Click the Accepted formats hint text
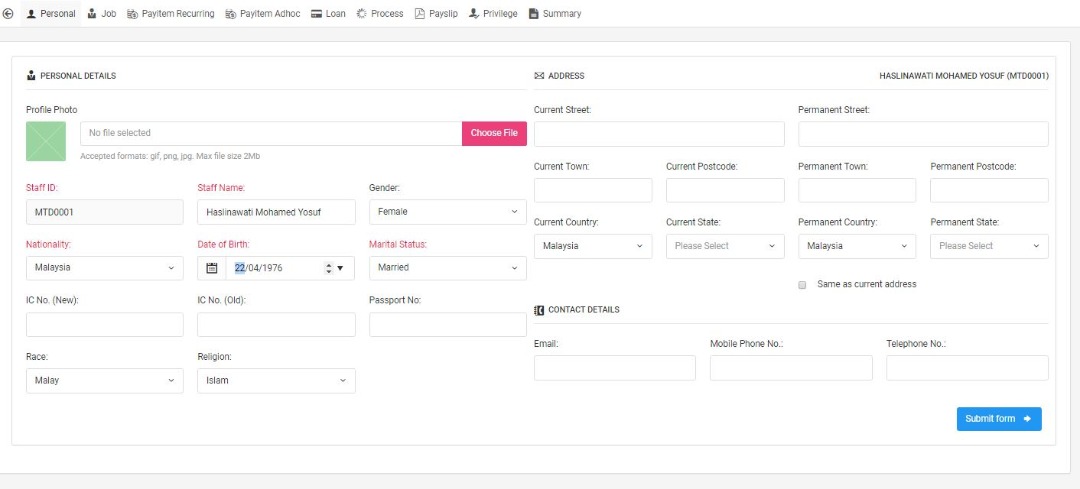The image size is (1080, 489). point(170,156)
